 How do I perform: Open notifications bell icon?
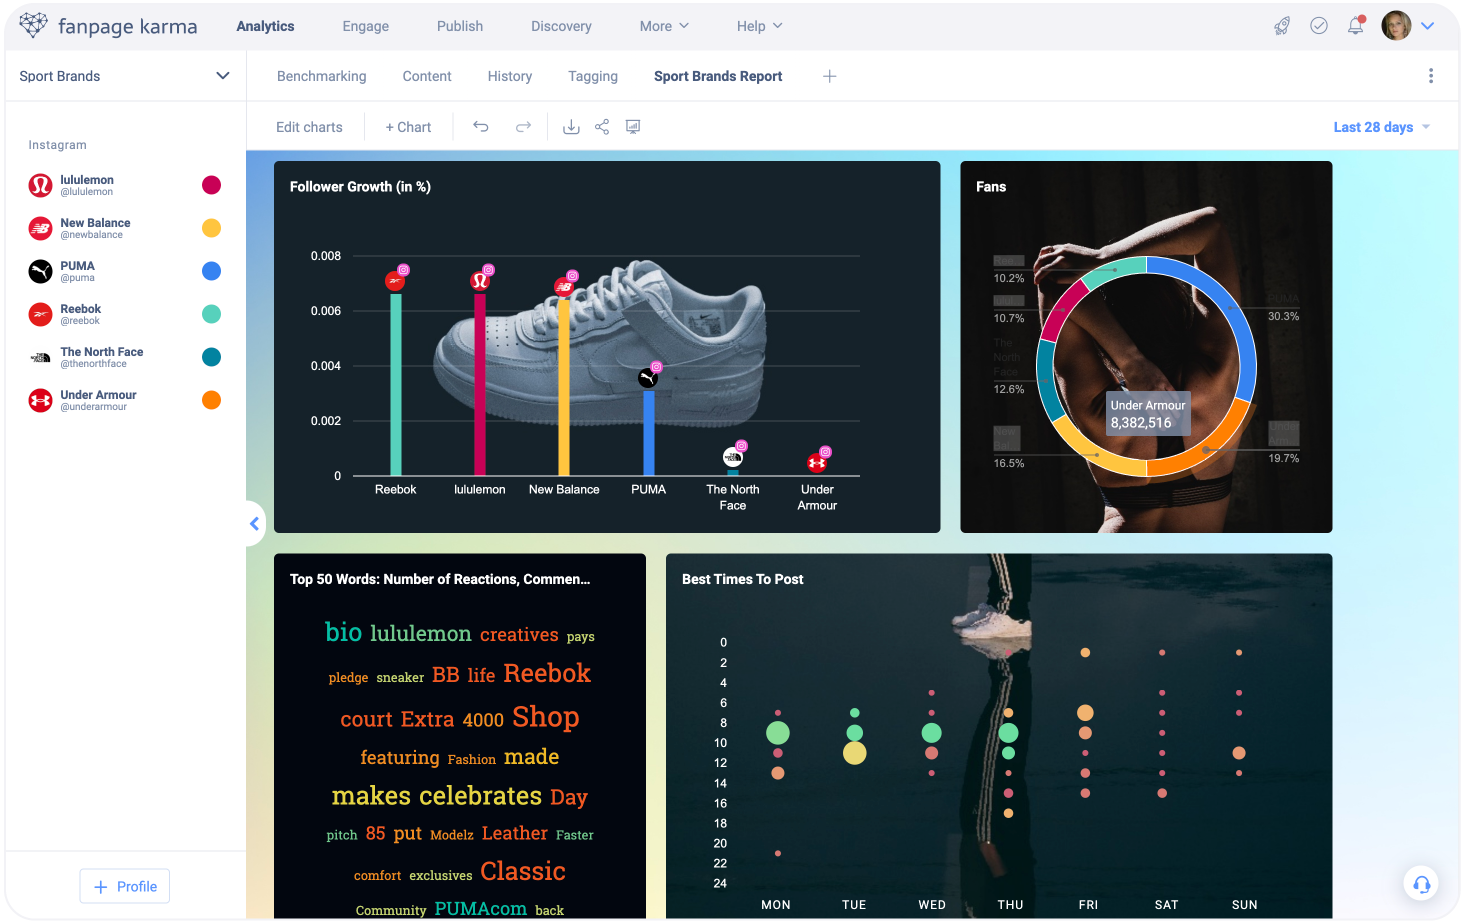(1355, 26)
